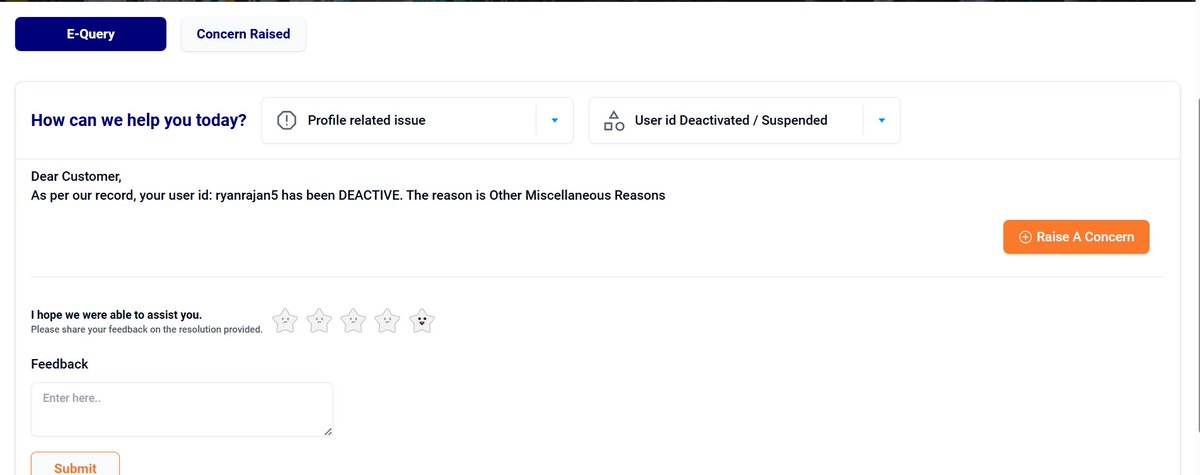Open User id Deactivated / Suspended dropdown
The image size is (1200, 475).
[x=744, y=120]
